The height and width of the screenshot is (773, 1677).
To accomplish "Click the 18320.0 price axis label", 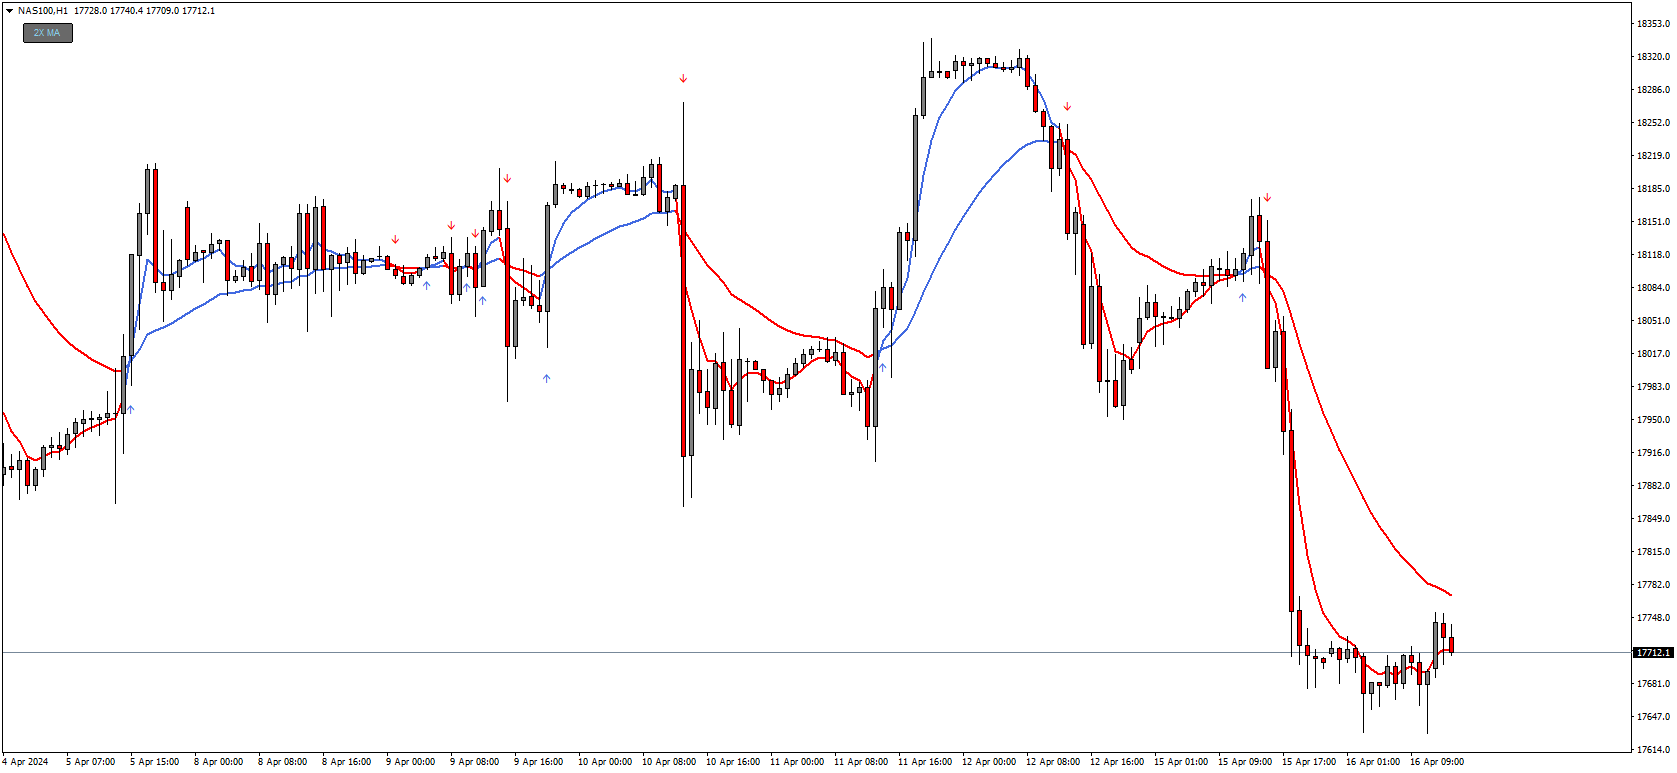I will coord(1653,57).
